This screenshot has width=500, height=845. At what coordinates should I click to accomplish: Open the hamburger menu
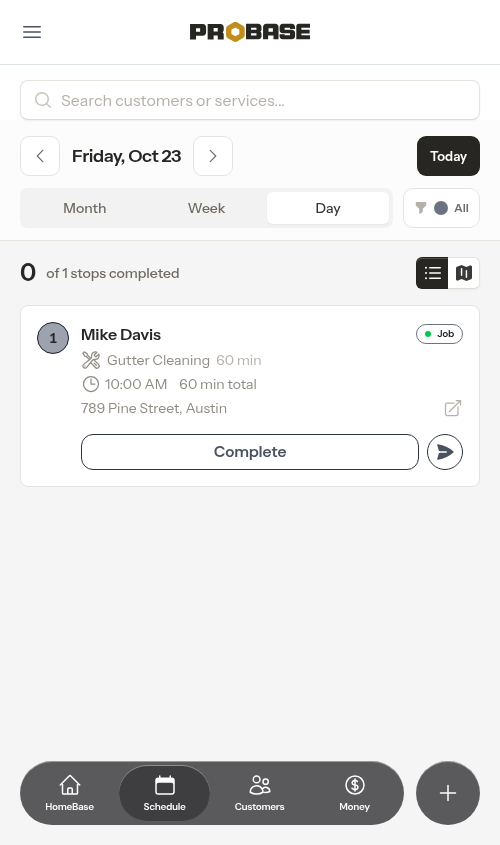coord(32,32)
